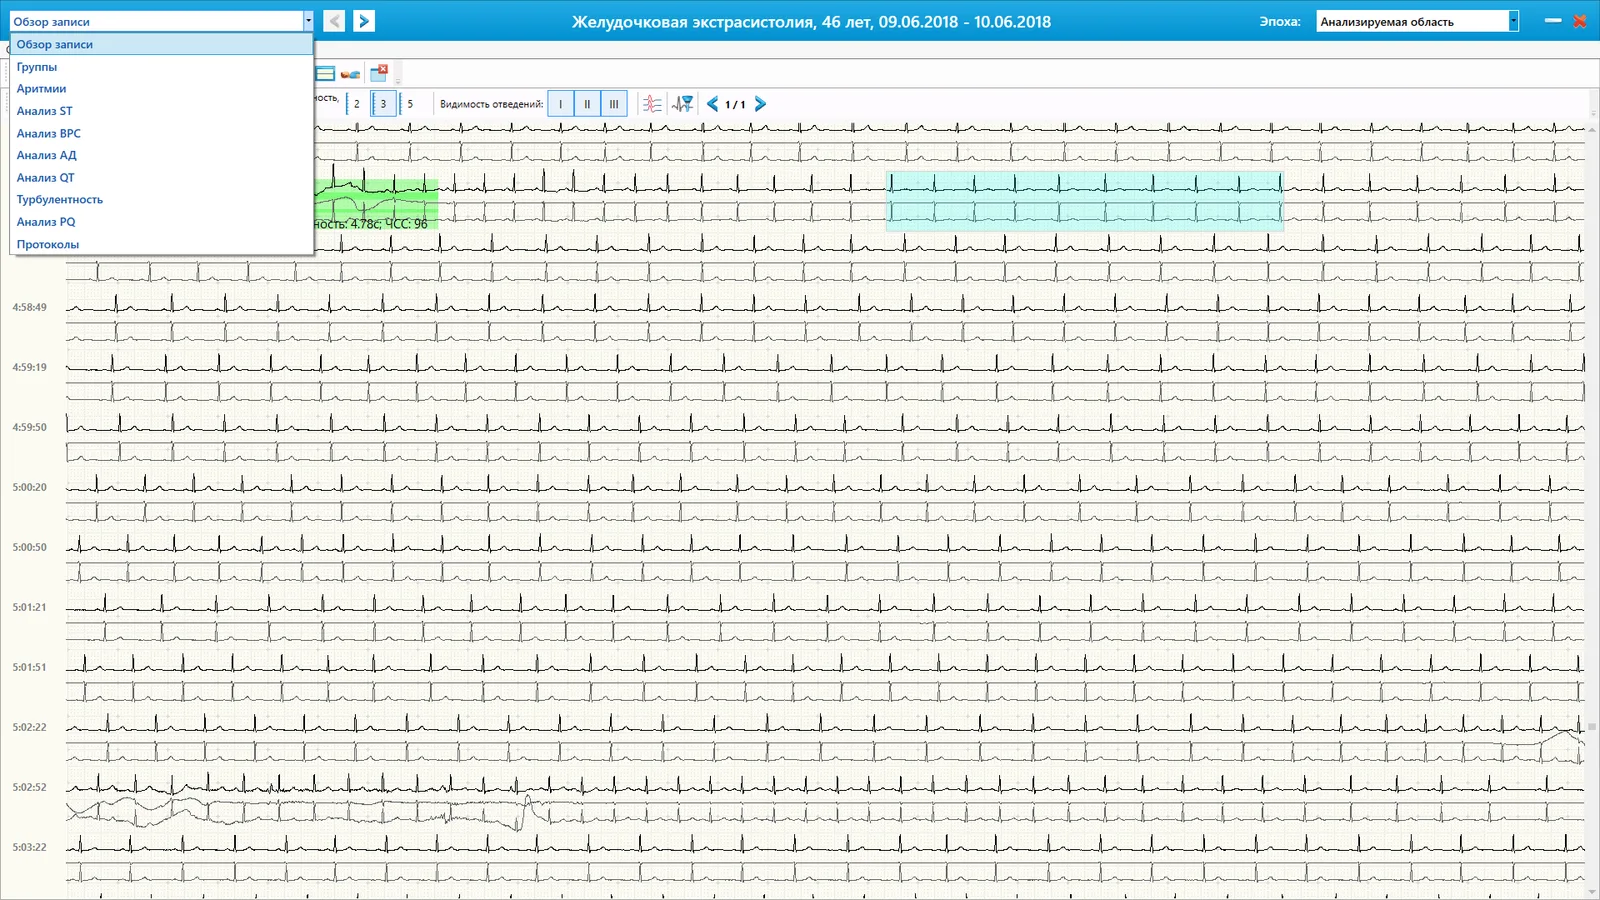Choose 'Группы' from the dropdown list

pyautogui.click(x=162, y=67)
